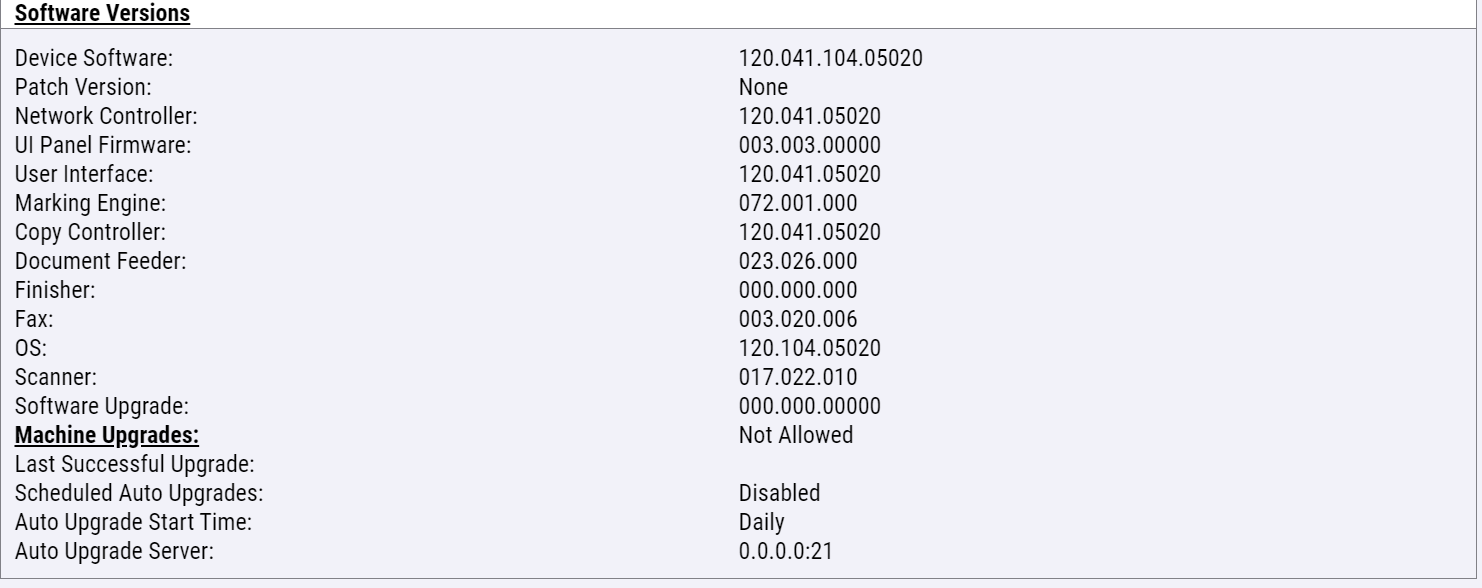Screen dimensions: 1482x588
Task: Click the Auto Upgrade Server address 0.0.0.0:21
Action: pyautogui.click(x=785, y=551)
